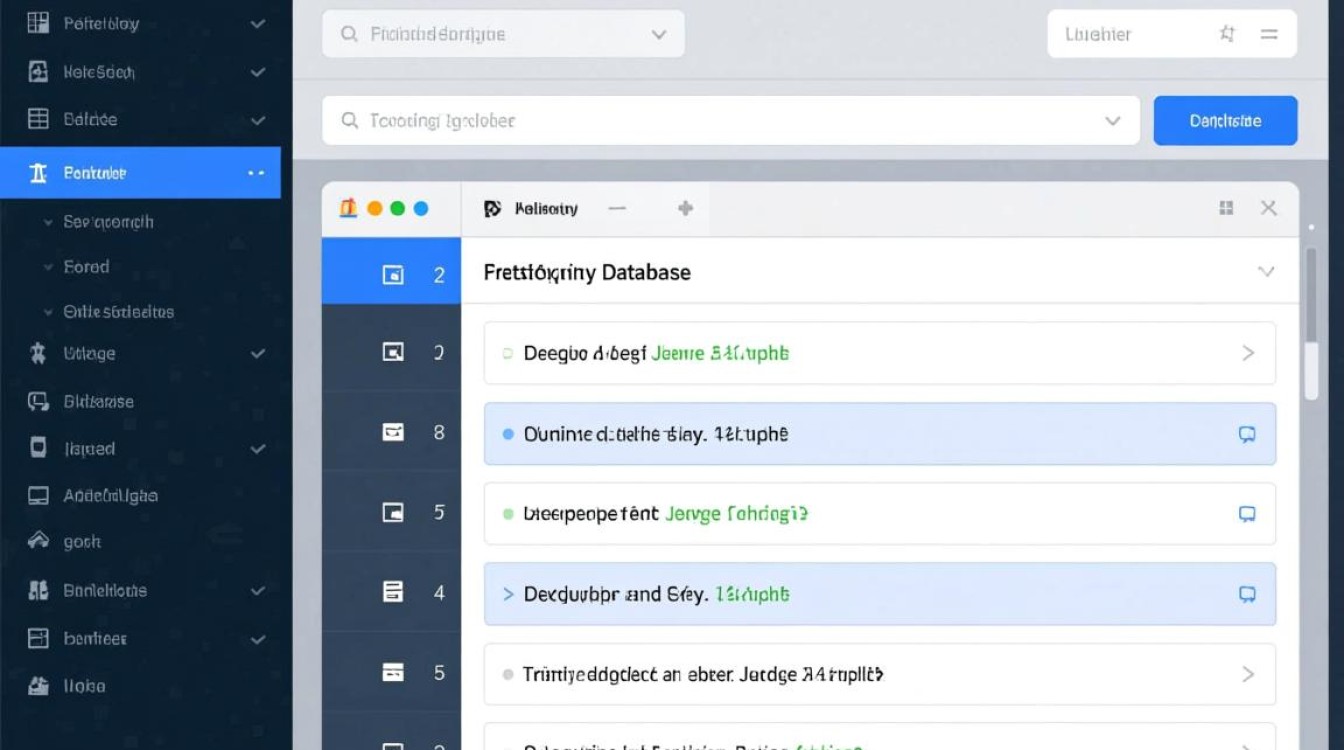1344x750 pixels.
Task: Toggle the green dot in window header
Action: (x=397, y=208)
